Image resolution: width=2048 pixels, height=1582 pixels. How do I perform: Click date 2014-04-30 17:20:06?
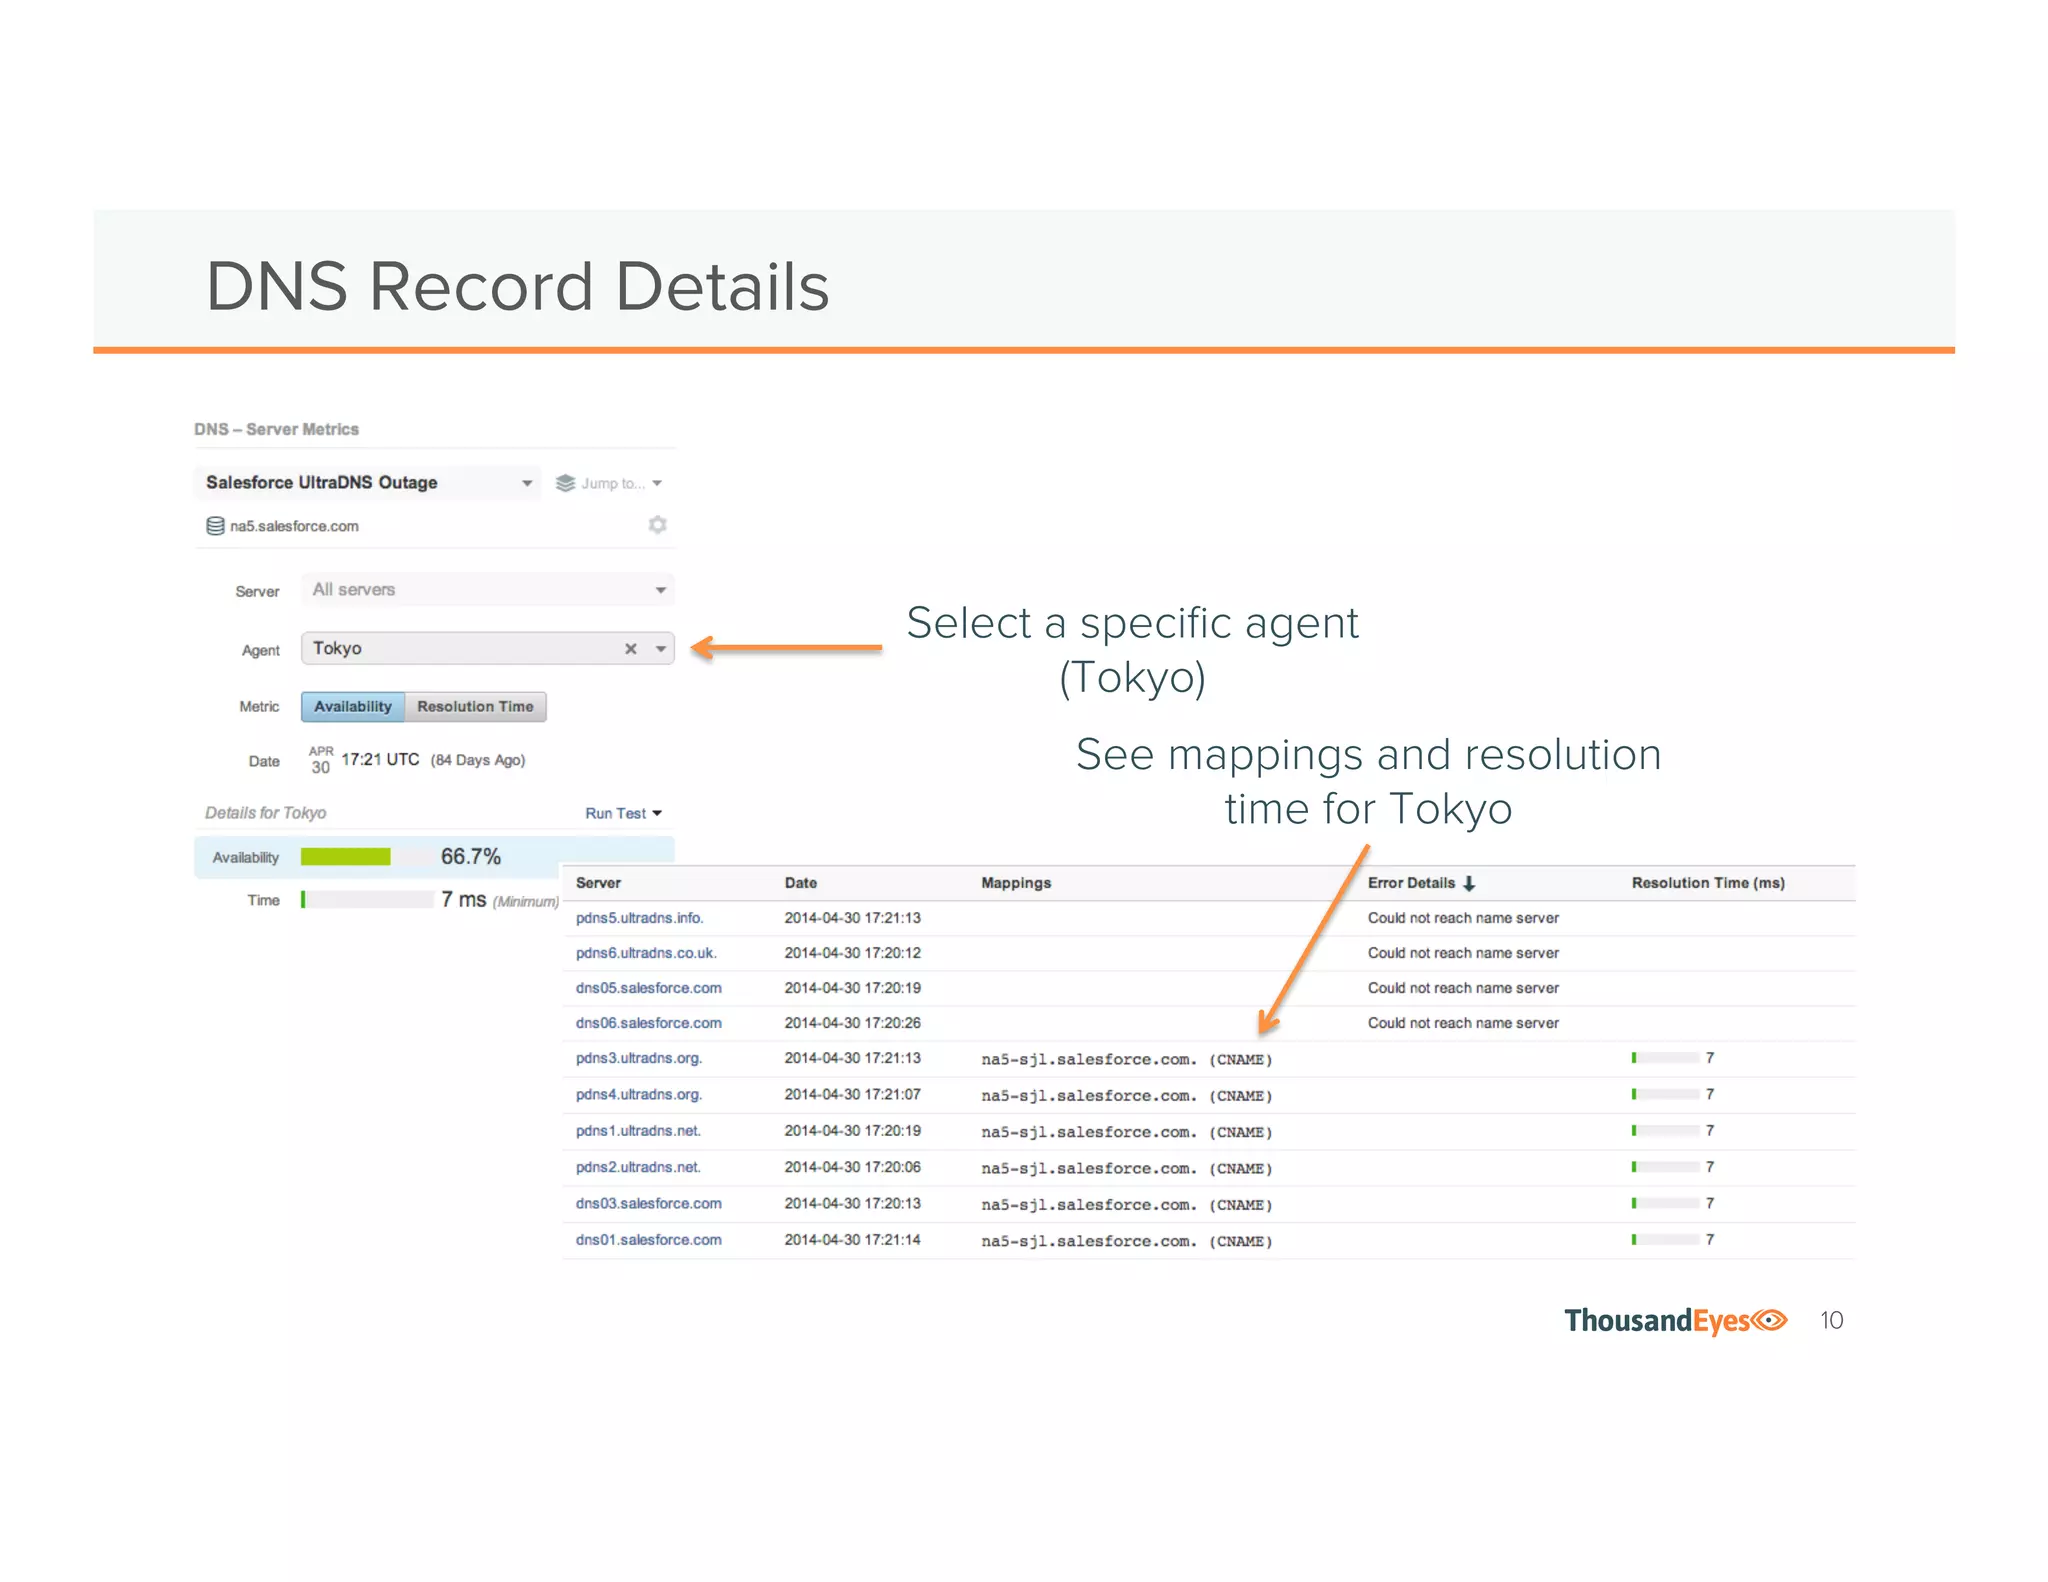[x=852, y=1167]
